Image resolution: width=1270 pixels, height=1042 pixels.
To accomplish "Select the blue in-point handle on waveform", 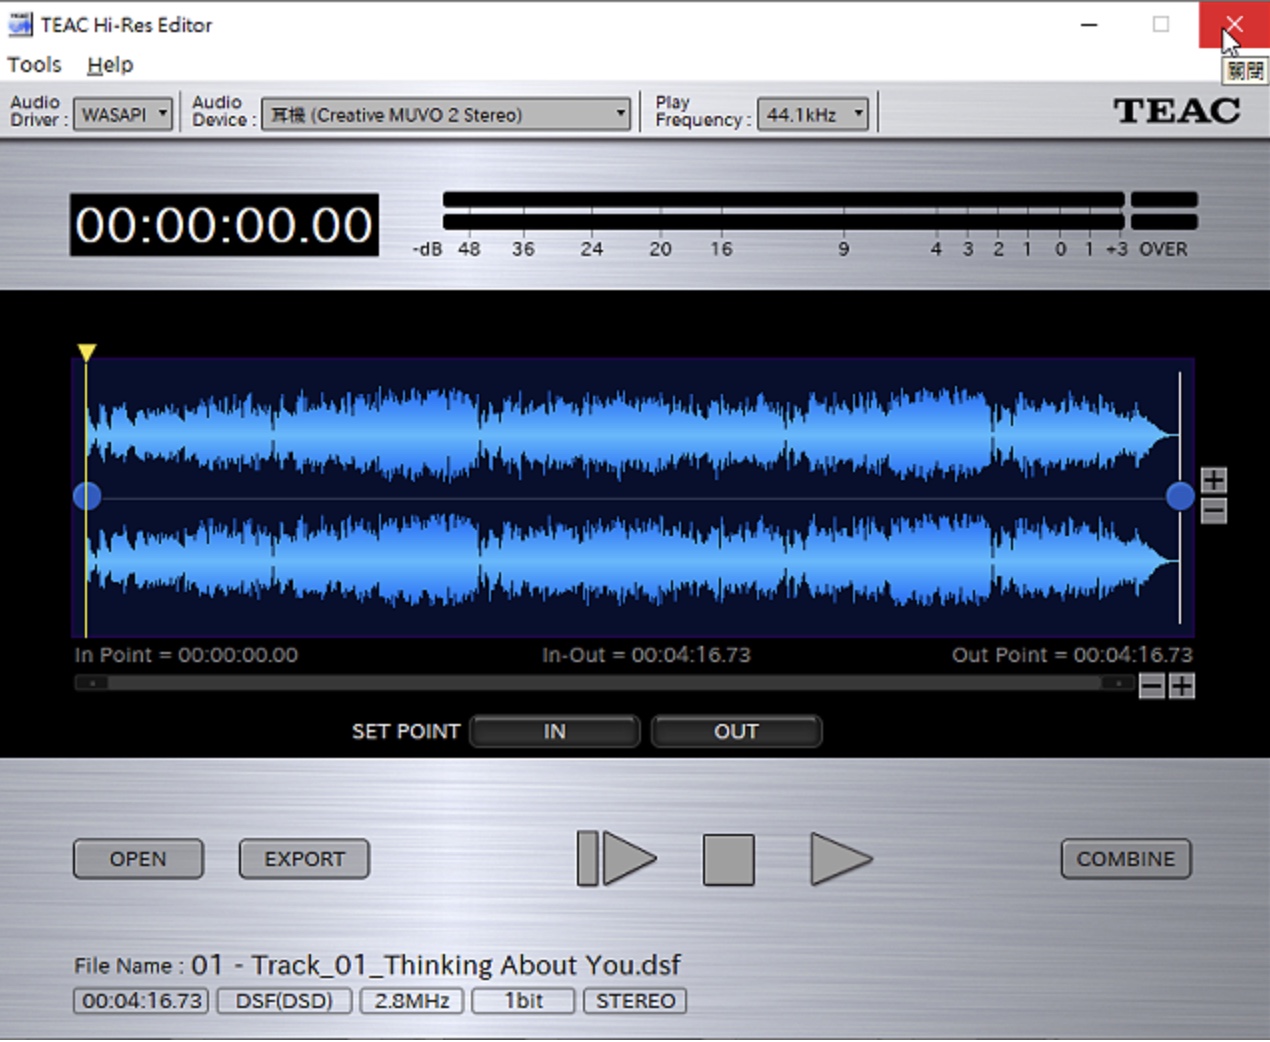I will pos(87,496).
